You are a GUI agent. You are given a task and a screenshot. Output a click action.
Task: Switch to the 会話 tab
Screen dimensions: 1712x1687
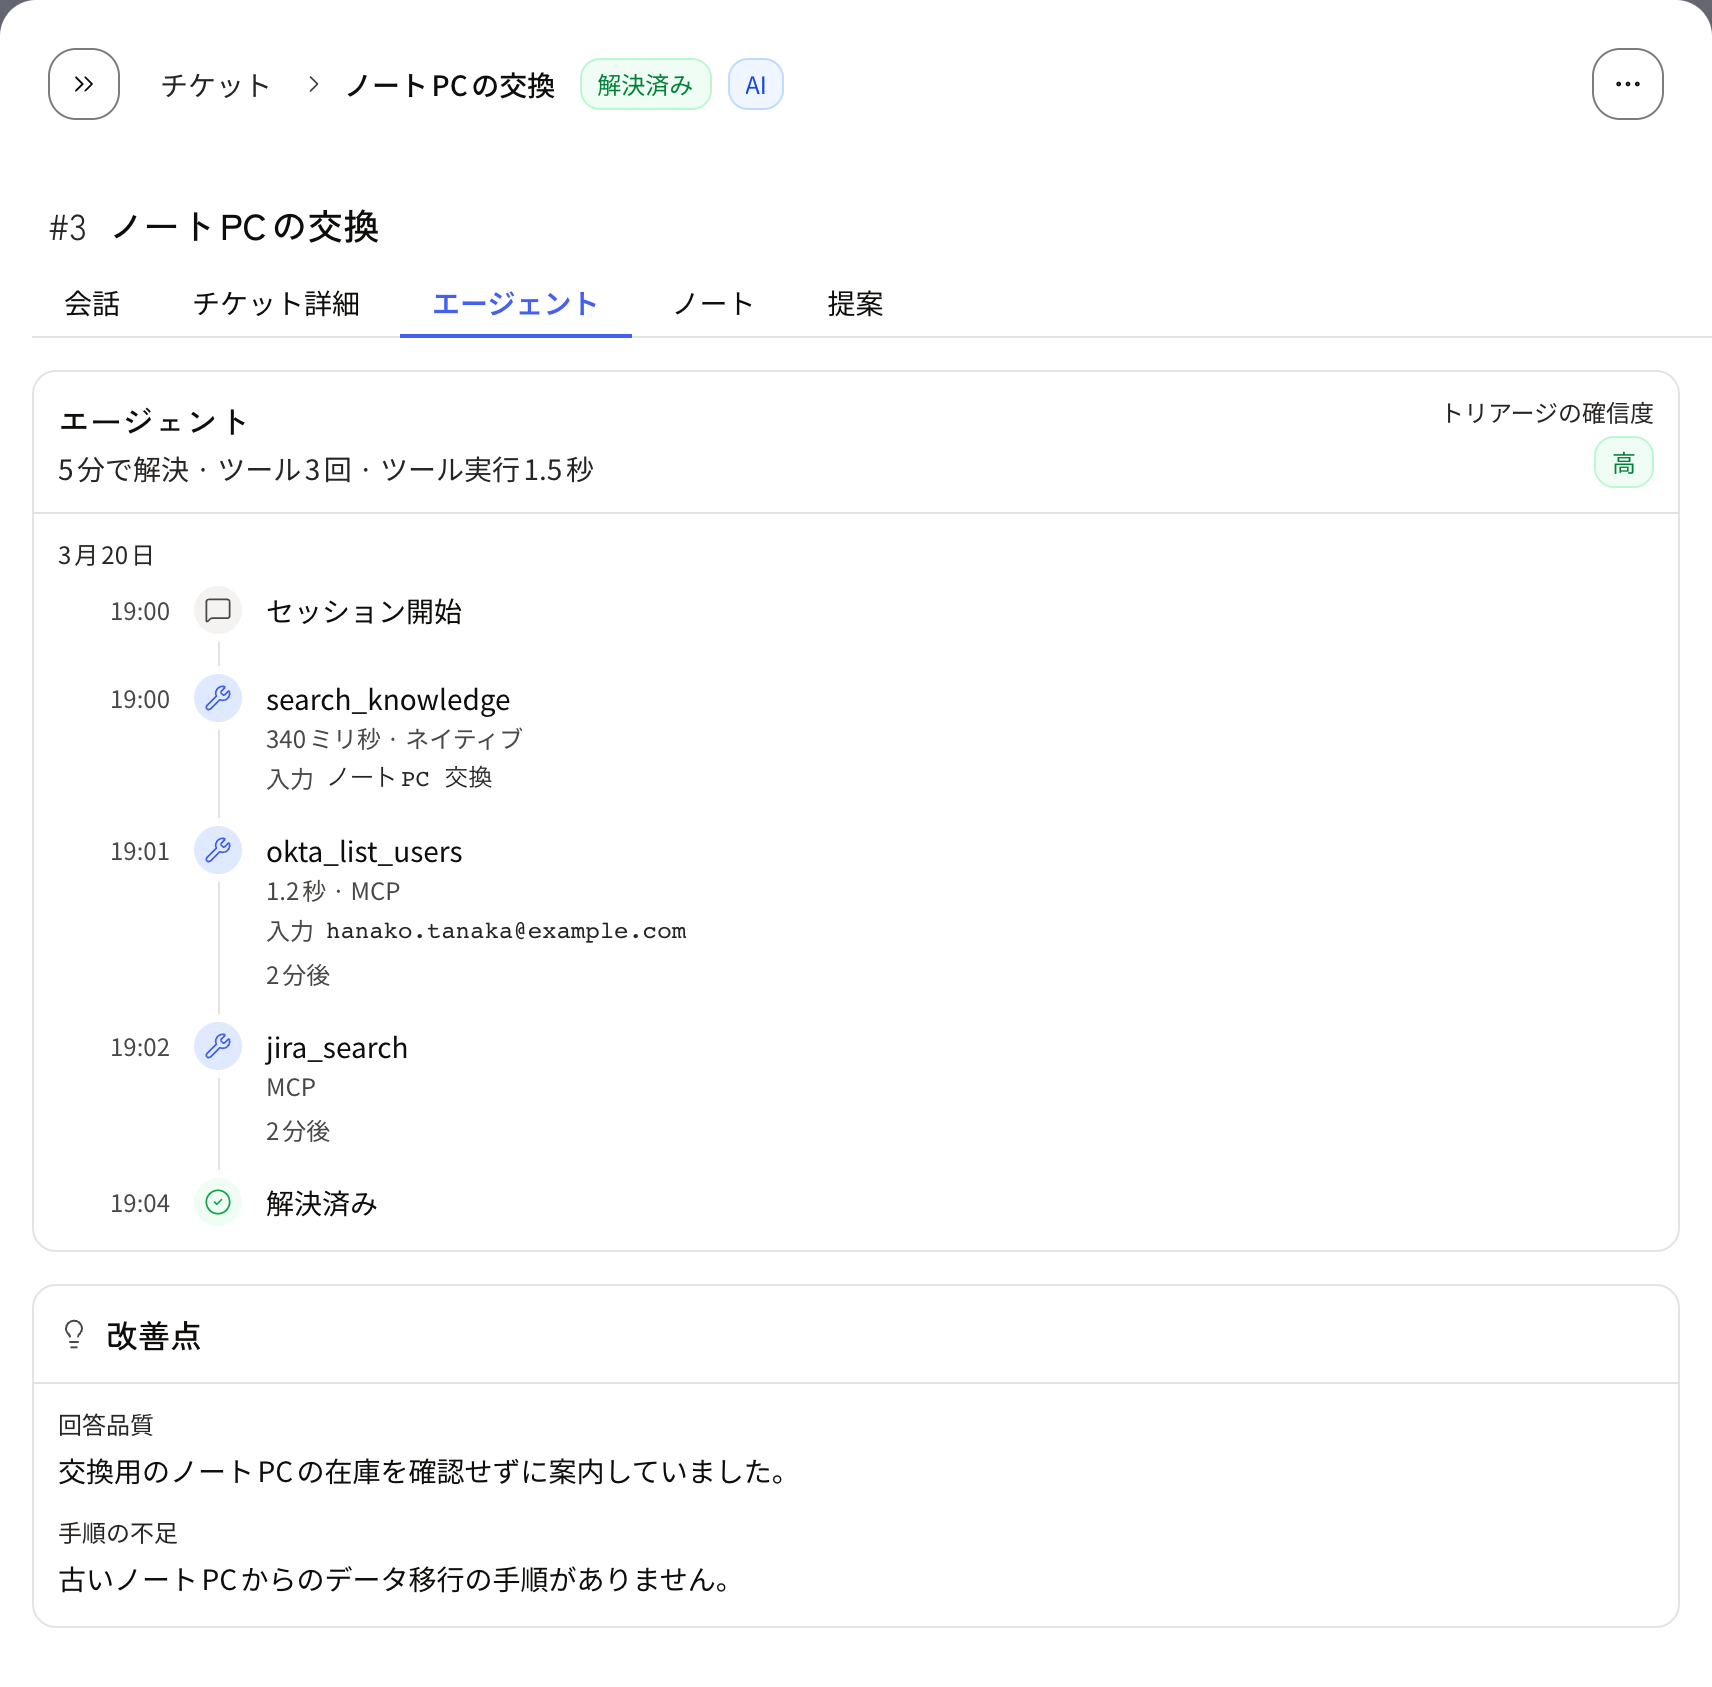pos(92,304)
